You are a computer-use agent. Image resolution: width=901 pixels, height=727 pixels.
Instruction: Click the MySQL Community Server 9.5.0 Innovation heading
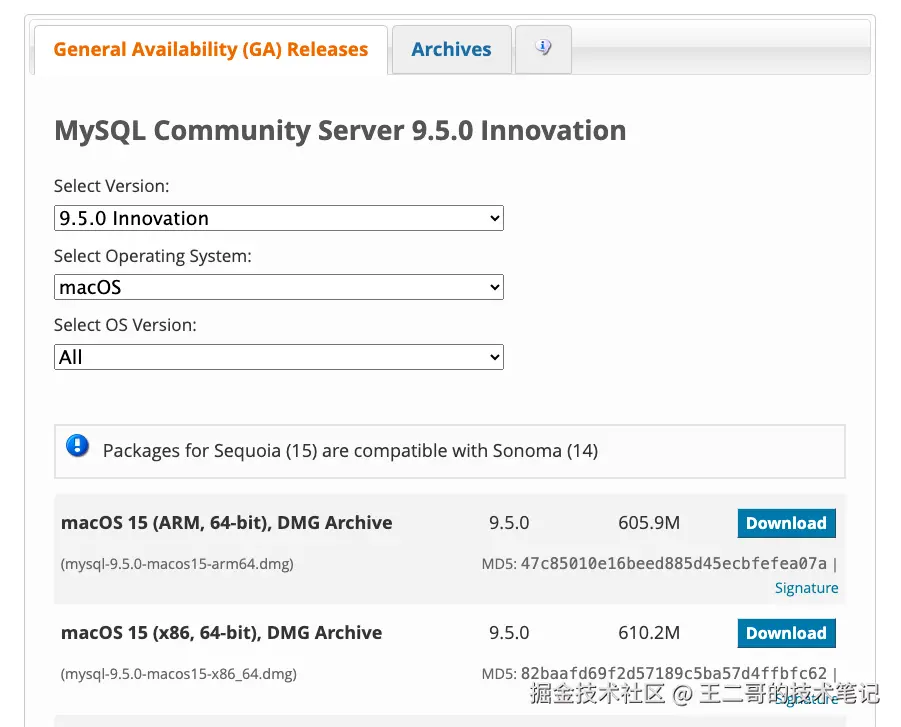coord(340,131)
